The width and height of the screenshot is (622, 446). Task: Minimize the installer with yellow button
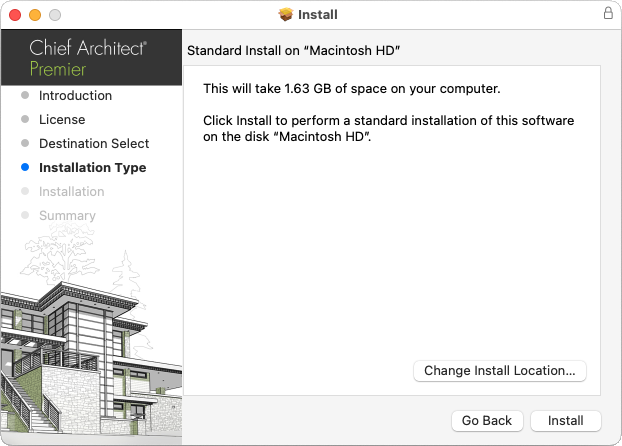tap(35, 15)
